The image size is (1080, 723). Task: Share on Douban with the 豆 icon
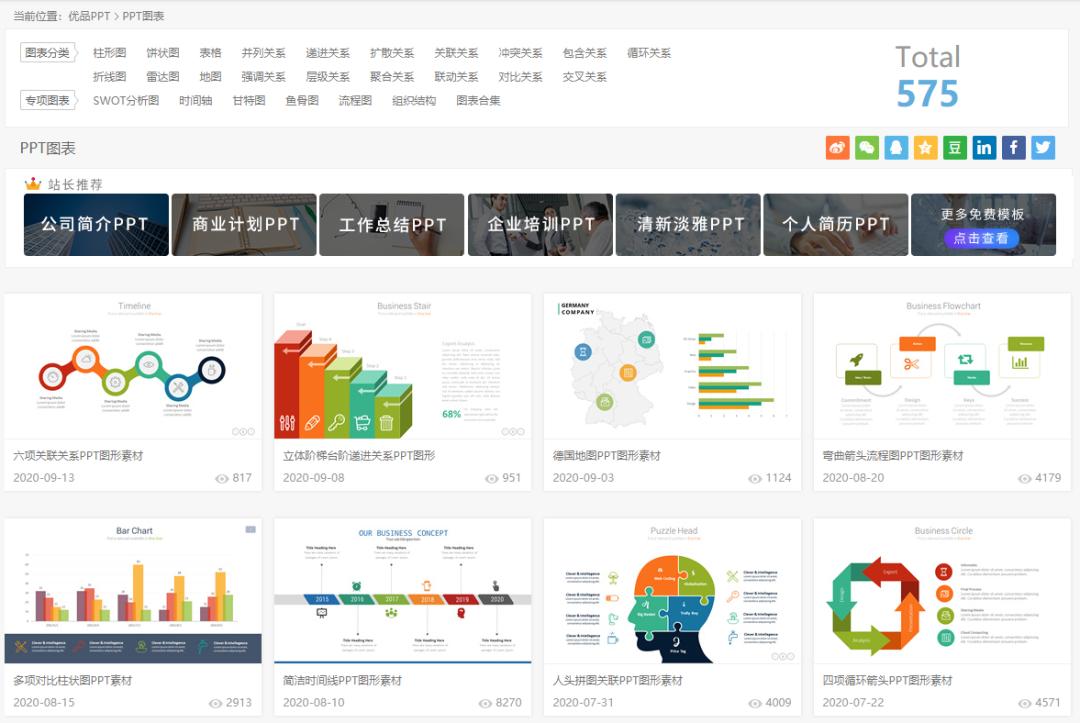pos(953,147)
